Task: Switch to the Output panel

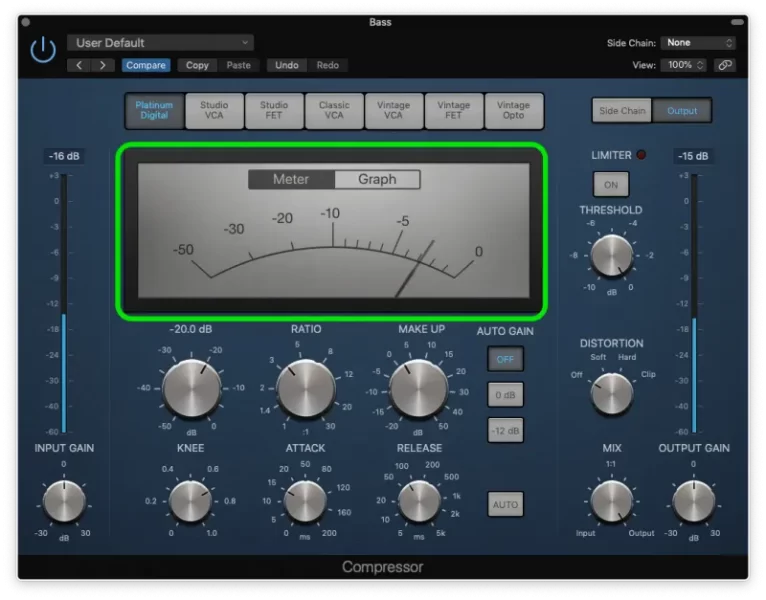Action: coord(682,111)
